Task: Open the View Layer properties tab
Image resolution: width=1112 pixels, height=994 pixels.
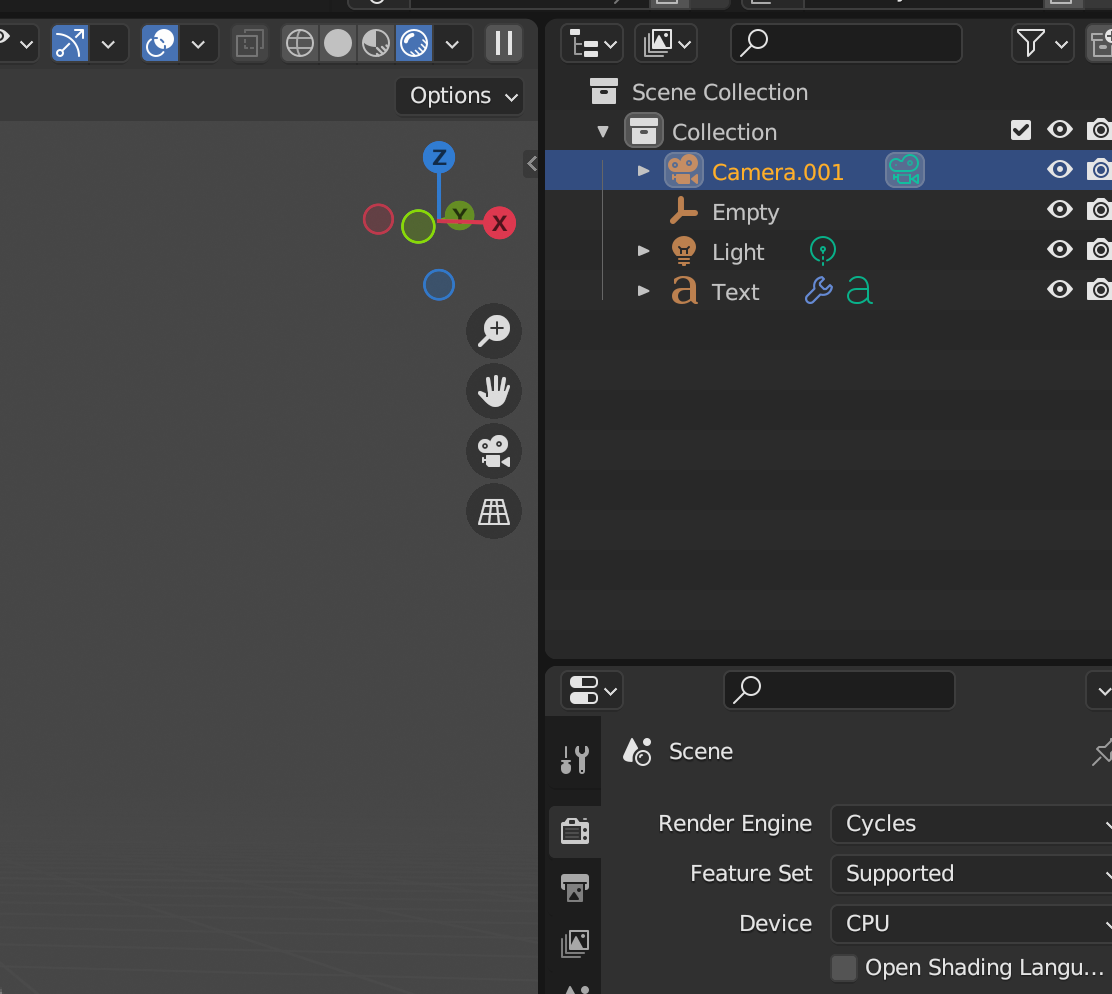Action: (x=574, y=944)
